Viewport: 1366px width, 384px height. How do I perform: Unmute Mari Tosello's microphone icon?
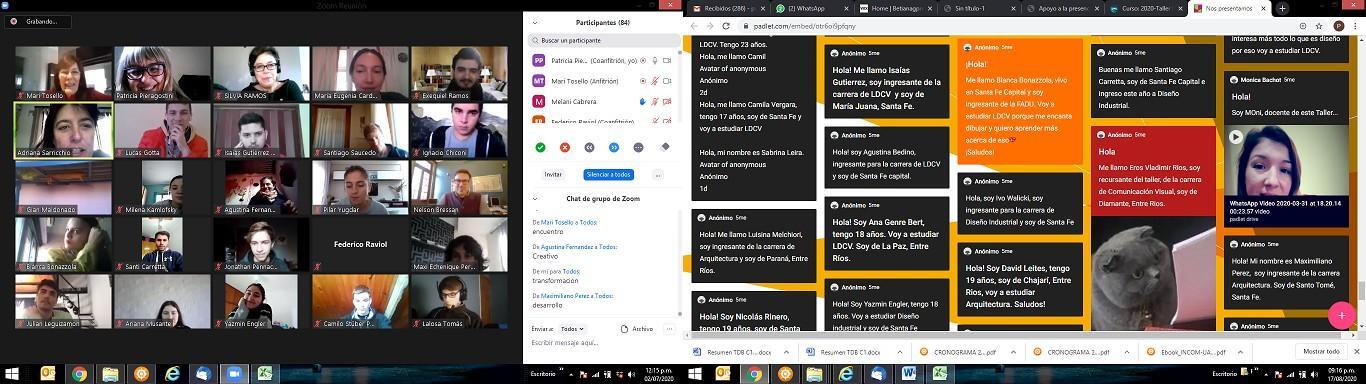click(x=655, y=81)
